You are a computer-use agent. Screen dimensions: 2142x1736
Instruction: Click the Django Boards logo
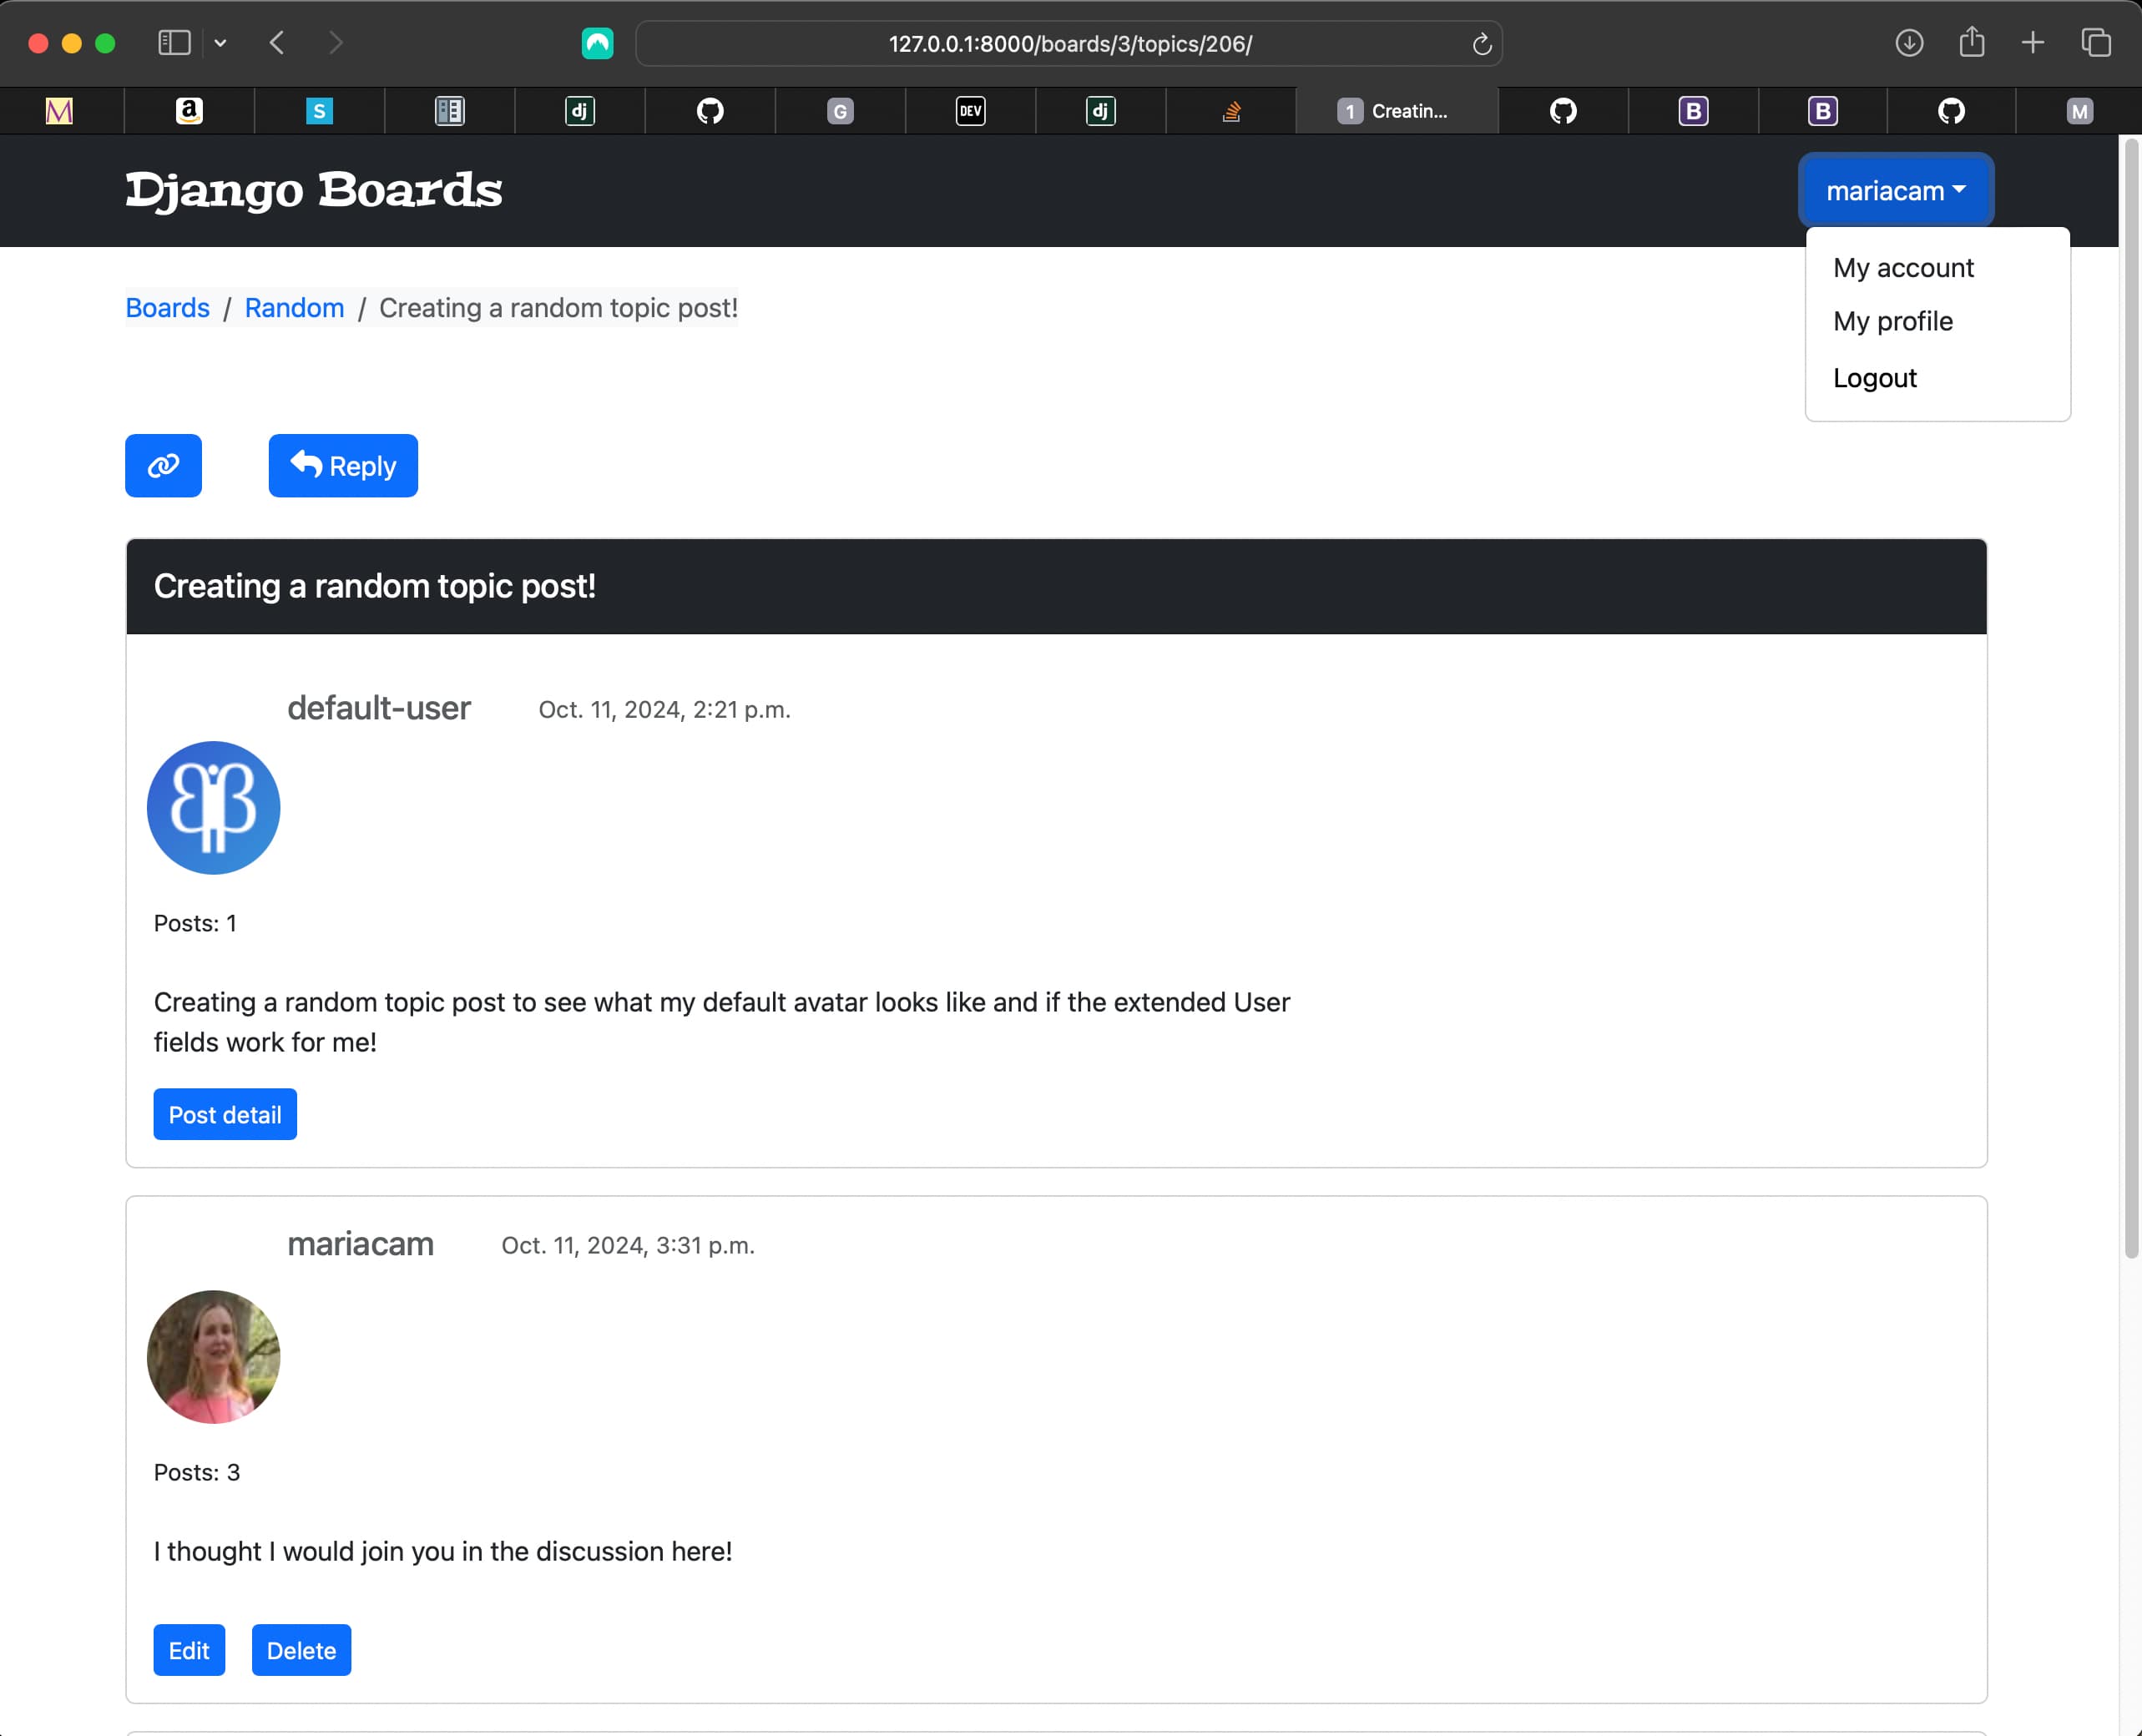313,190
